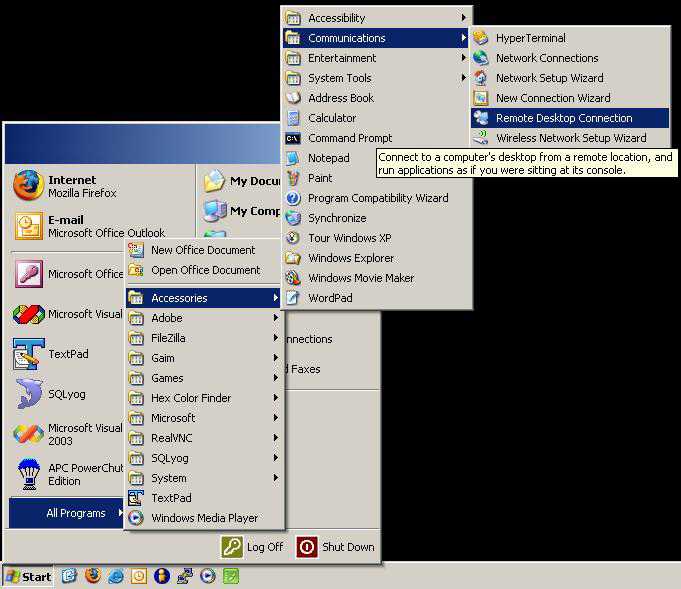The width and height of the screenshot is (681, 589).
Task: Start the Network Setup Wizard
Action: point(570,78)
